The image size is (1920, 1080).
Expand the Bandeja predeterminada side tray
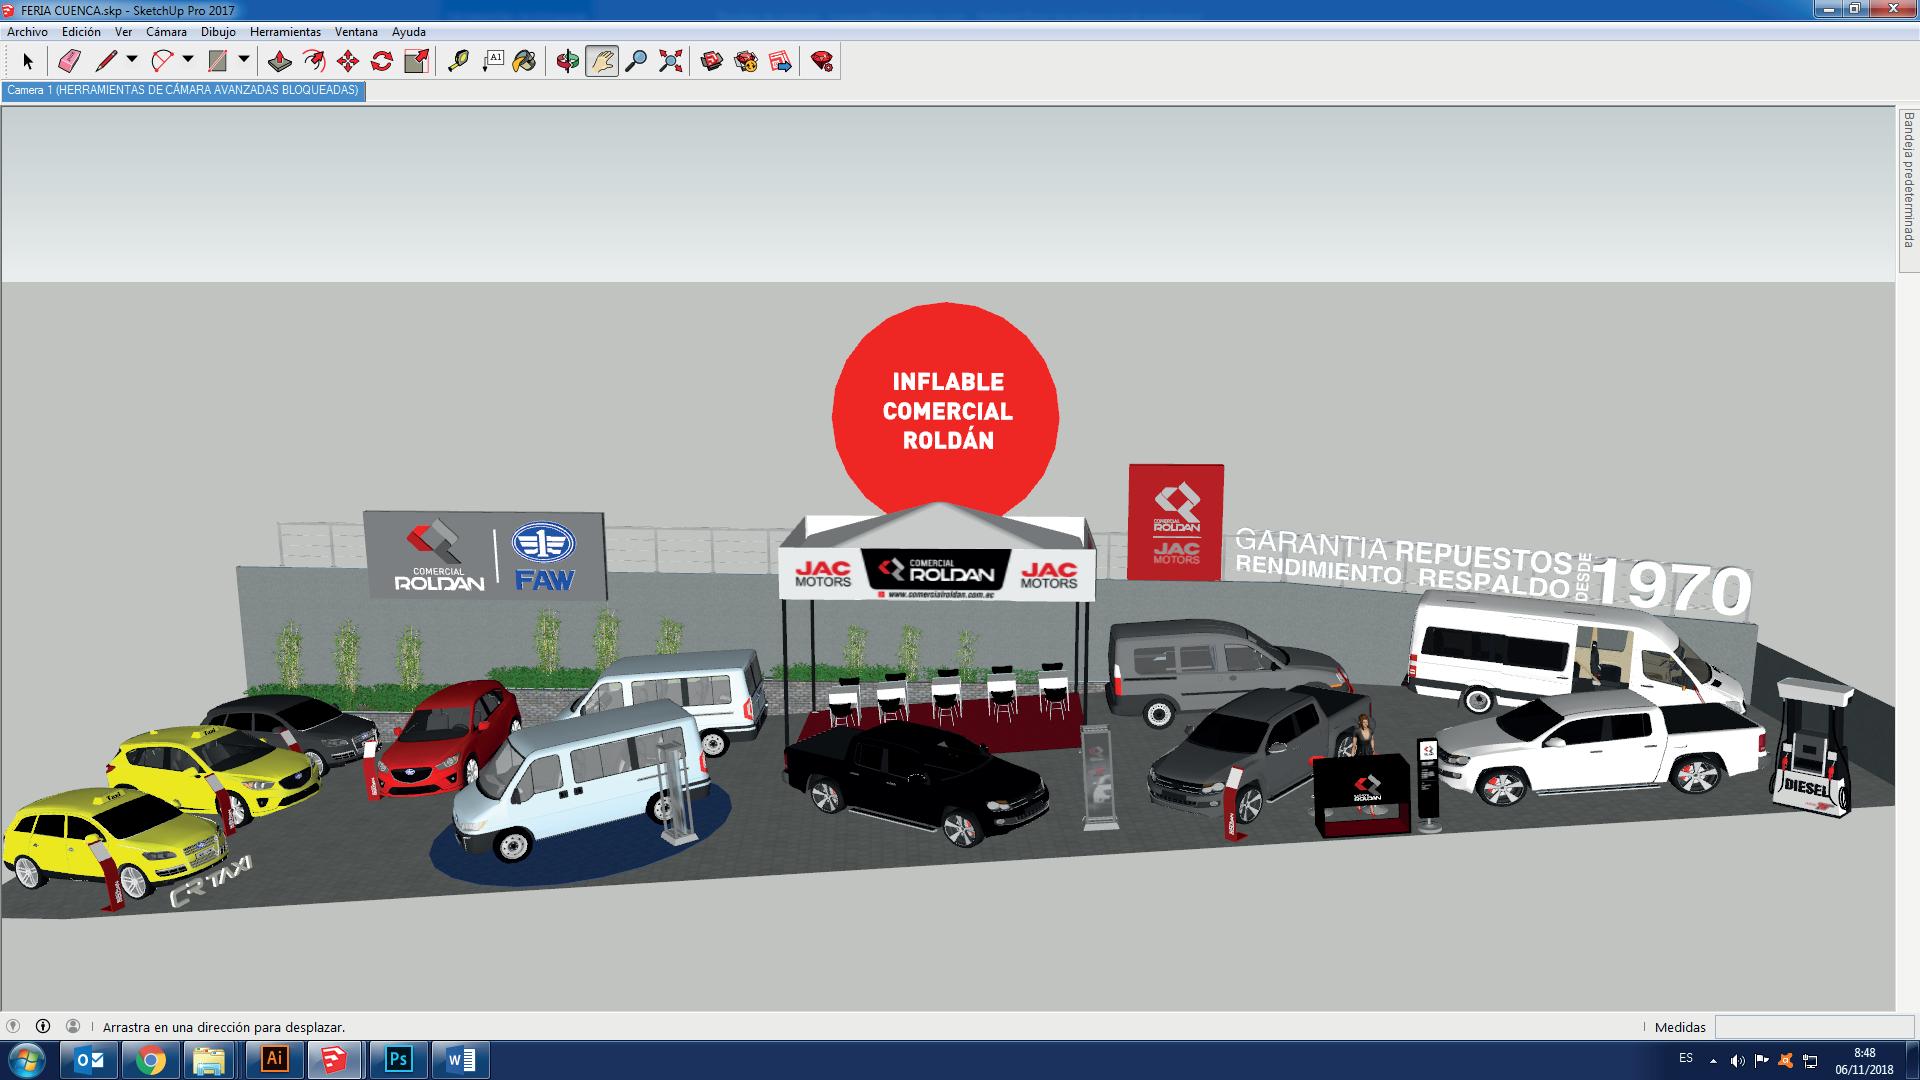[x=1908, y=180]
